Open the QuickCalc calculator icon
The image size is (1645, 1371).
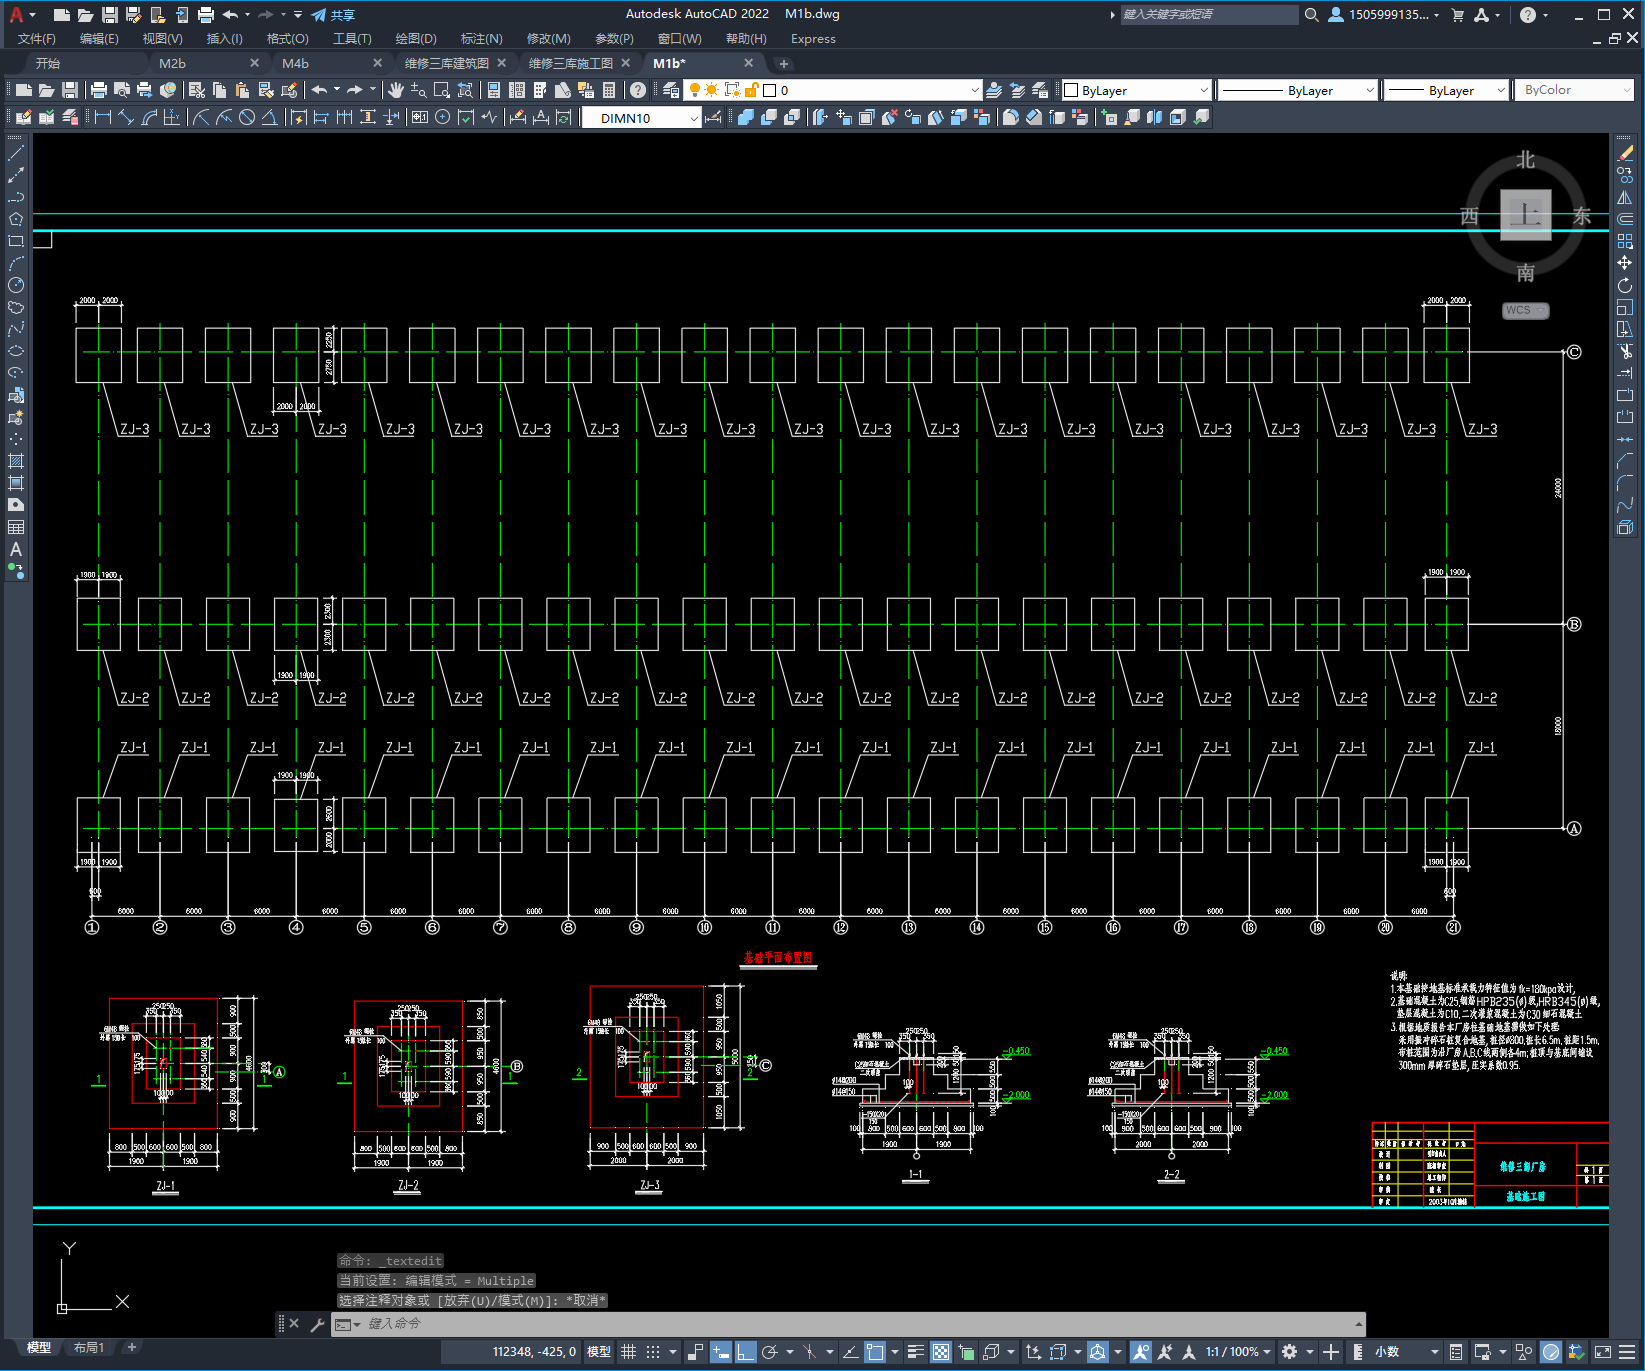click(609, 90)
